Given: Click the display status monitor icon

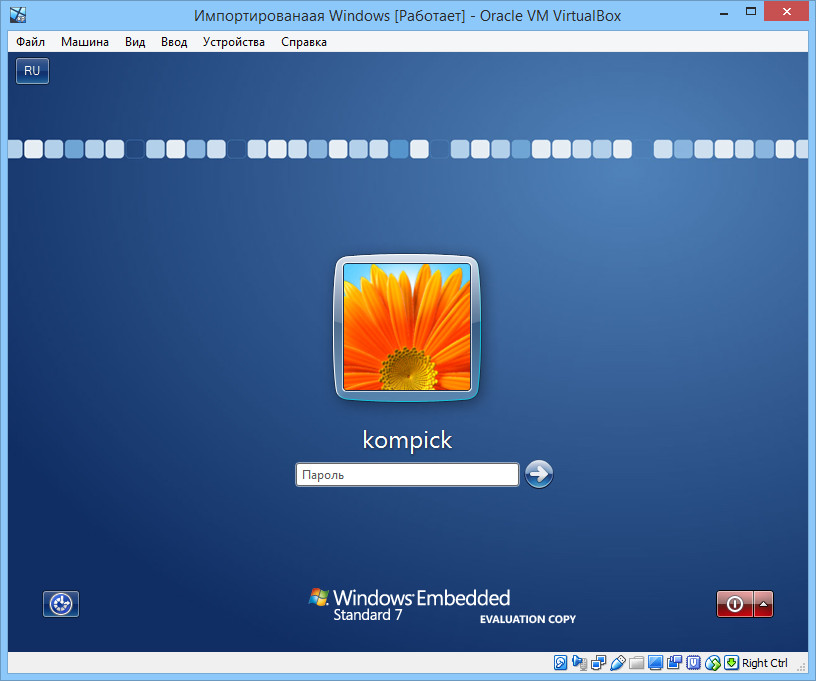Looking at the screenshot, I should click(x=655, y=663).
